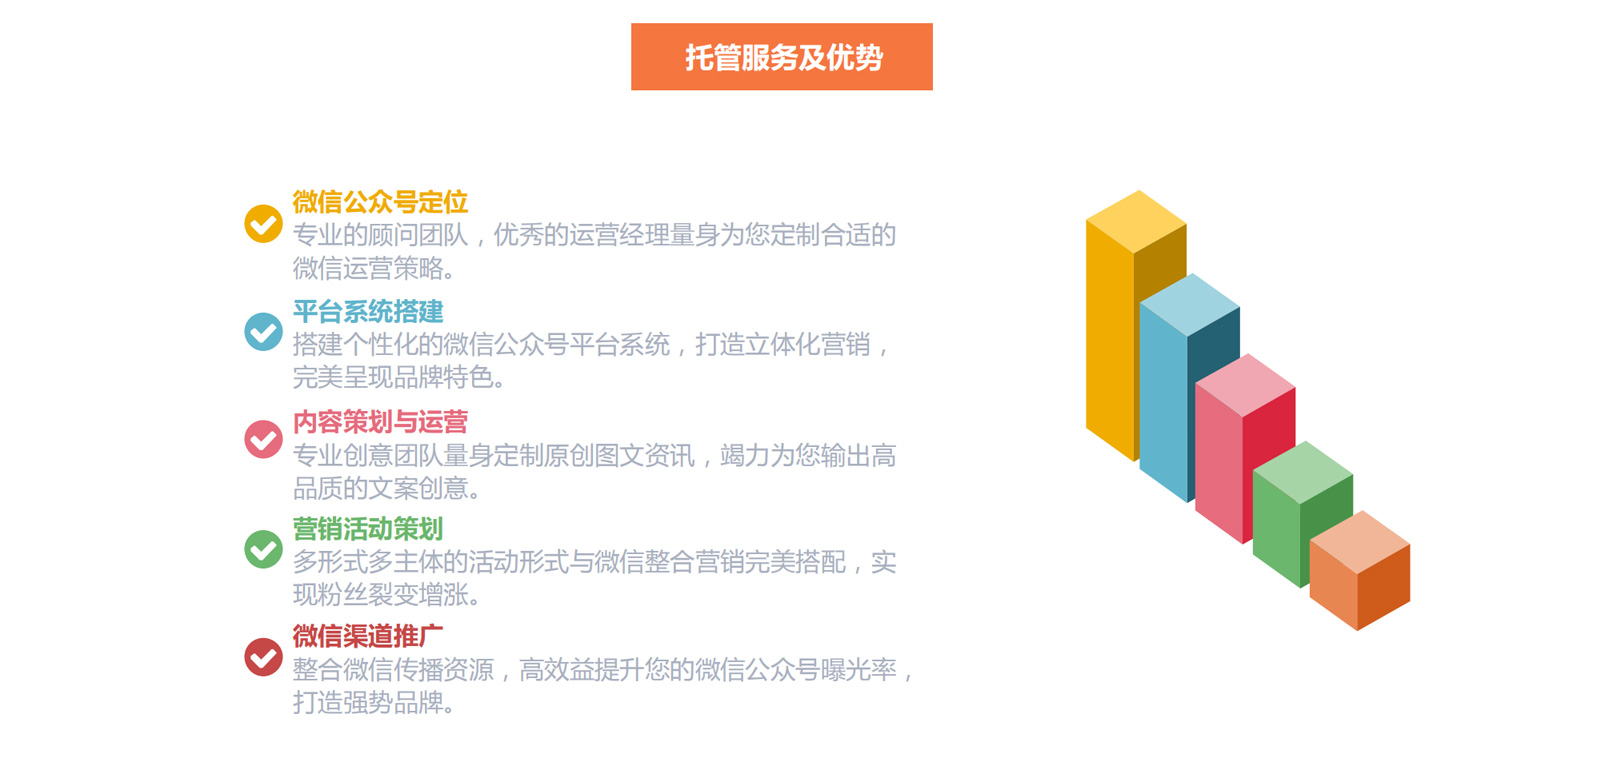Select the 内容策划与运营 heading
This screenshot has width=1600, height=774.
pos(380,421)
